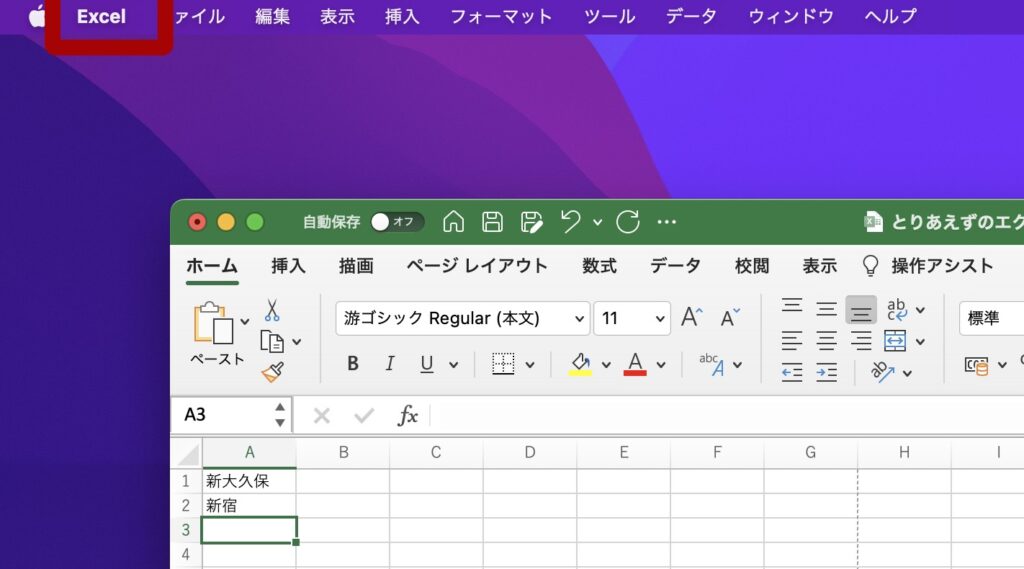Open the 数式 ribbon tab

599,266
